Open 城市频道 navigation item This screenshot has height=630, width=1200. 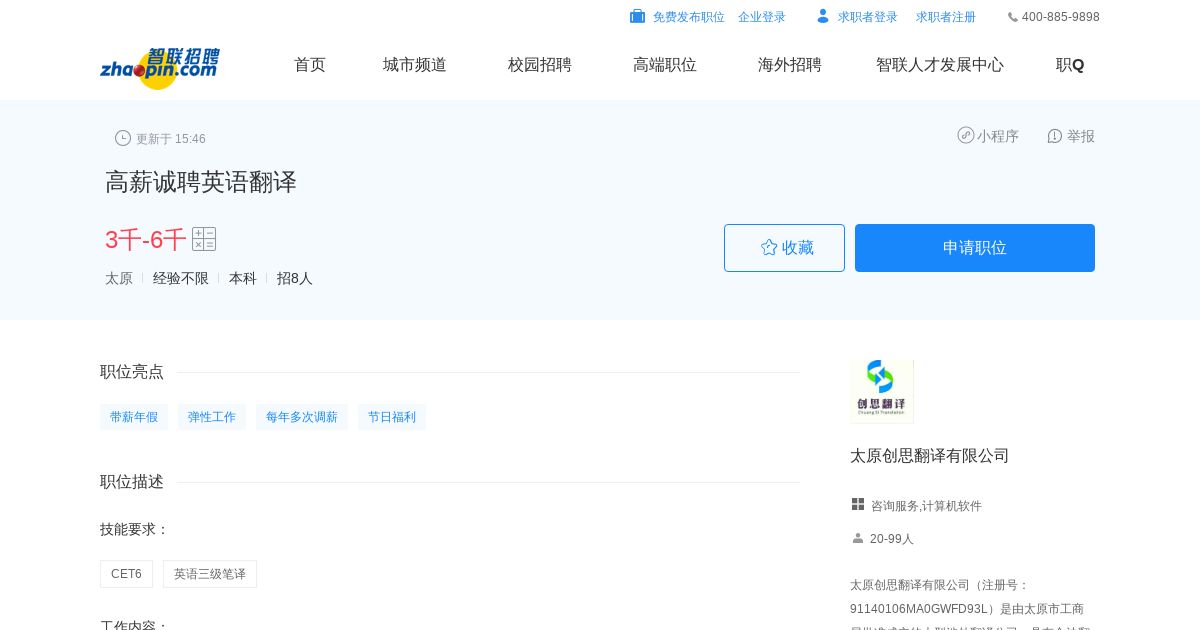coord(415,65)
